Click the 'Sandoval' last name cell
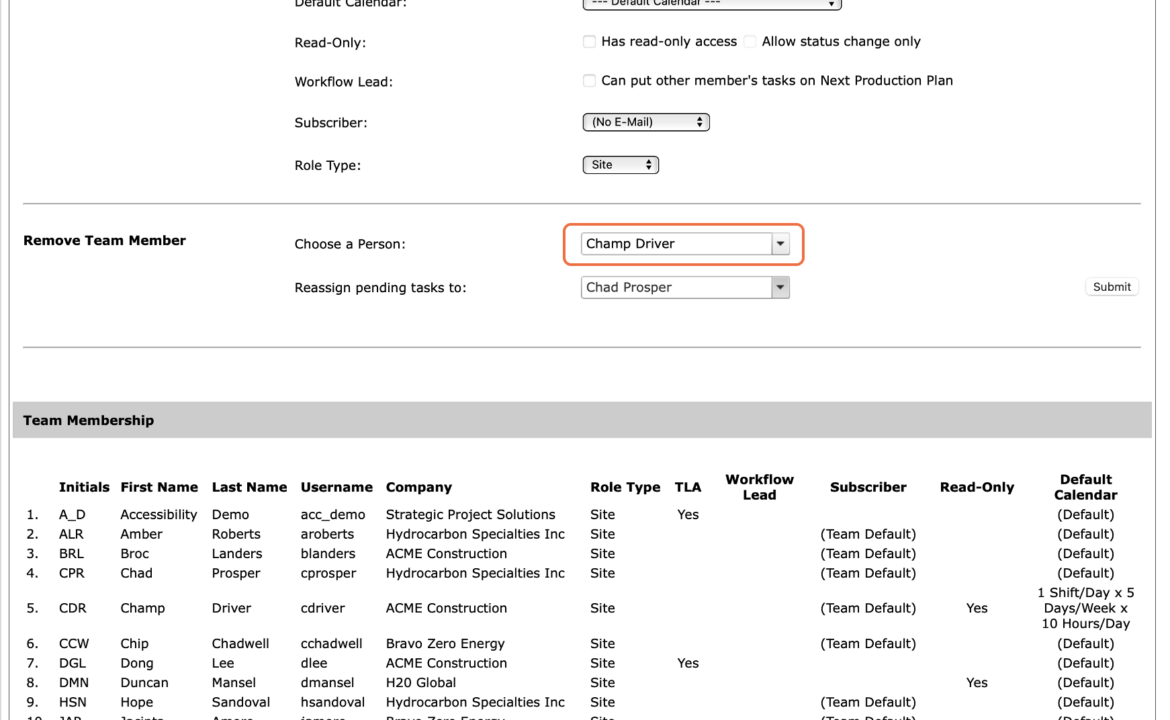This screenshot has height=720, width=1170. click(x=241, y=702)
